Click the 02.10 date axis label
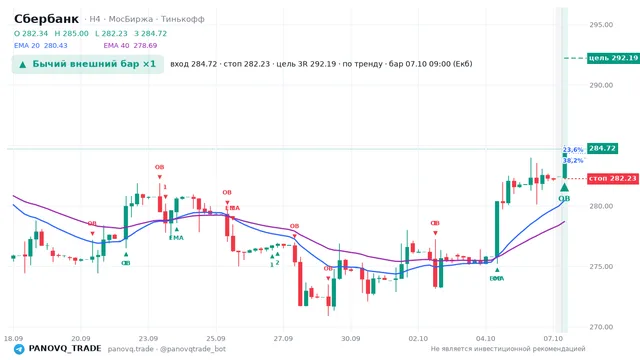640x360 pixels. point(418,338)
